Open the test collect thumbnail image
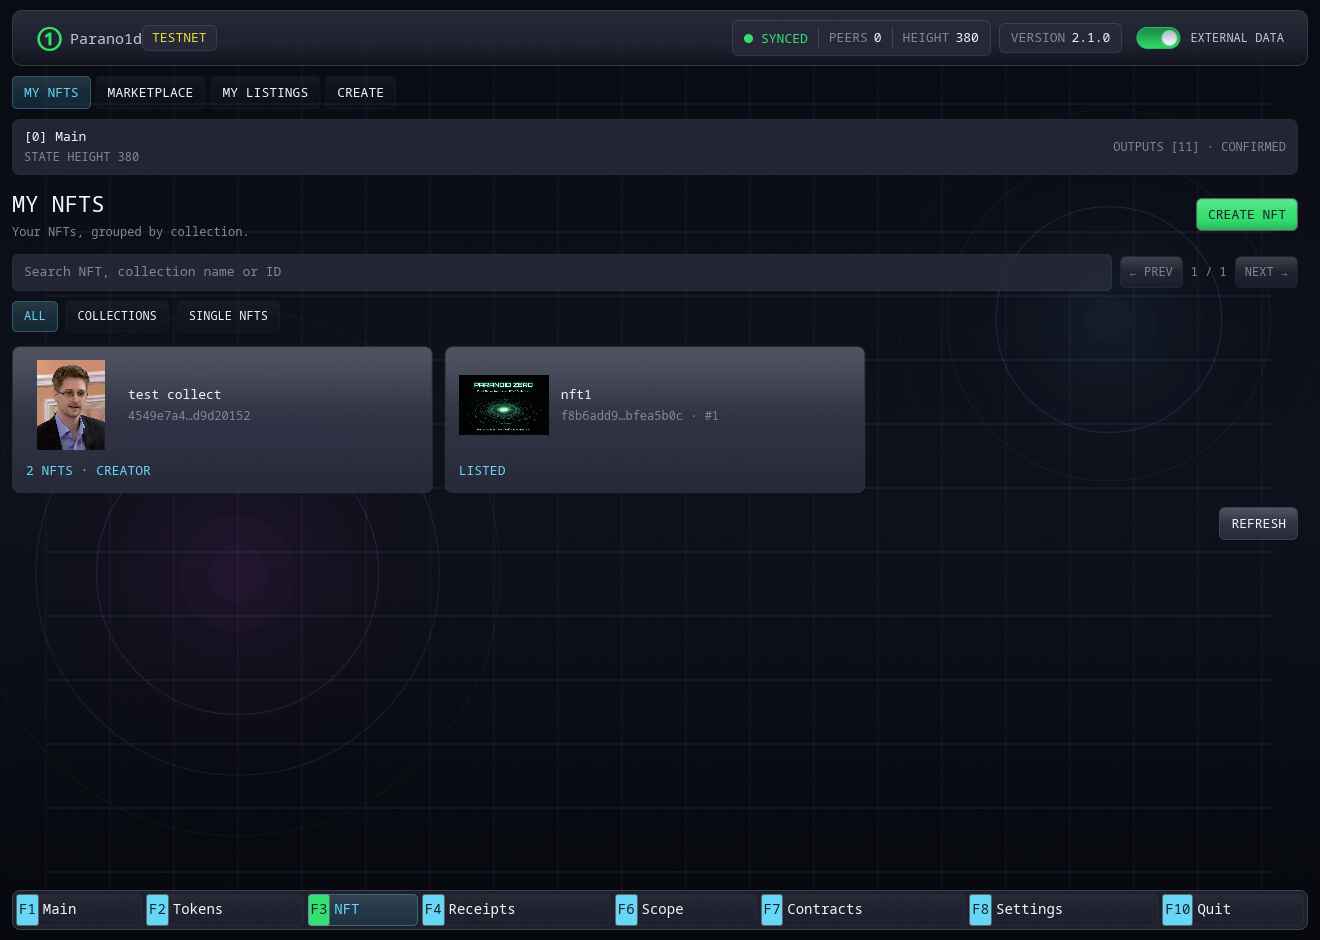 pos(71,405)
